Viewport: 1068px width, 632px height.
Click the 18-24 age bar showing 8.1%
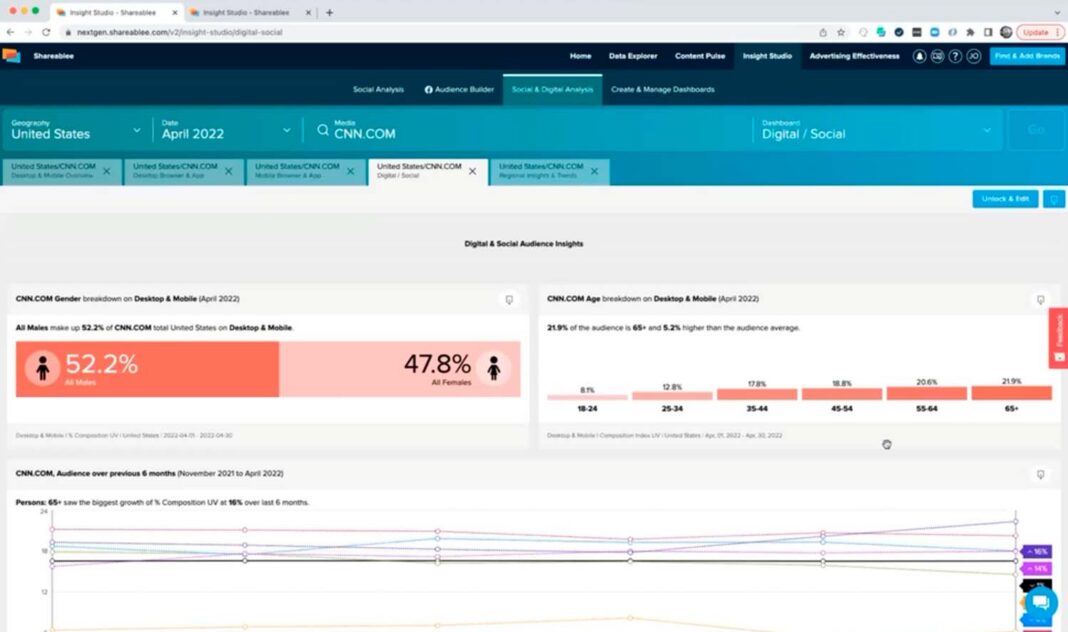pyautogui.click(x=587, y=397)
